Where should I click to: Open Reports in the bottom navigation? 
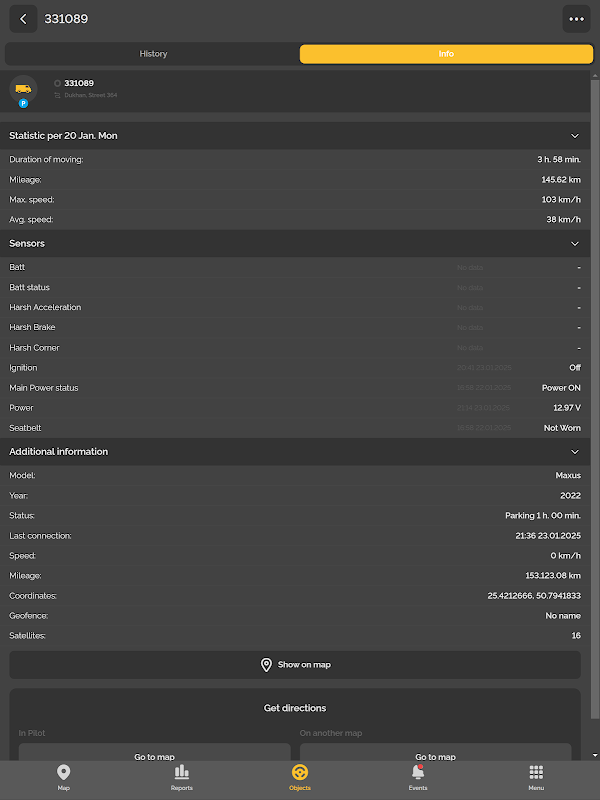click(182, 778)
